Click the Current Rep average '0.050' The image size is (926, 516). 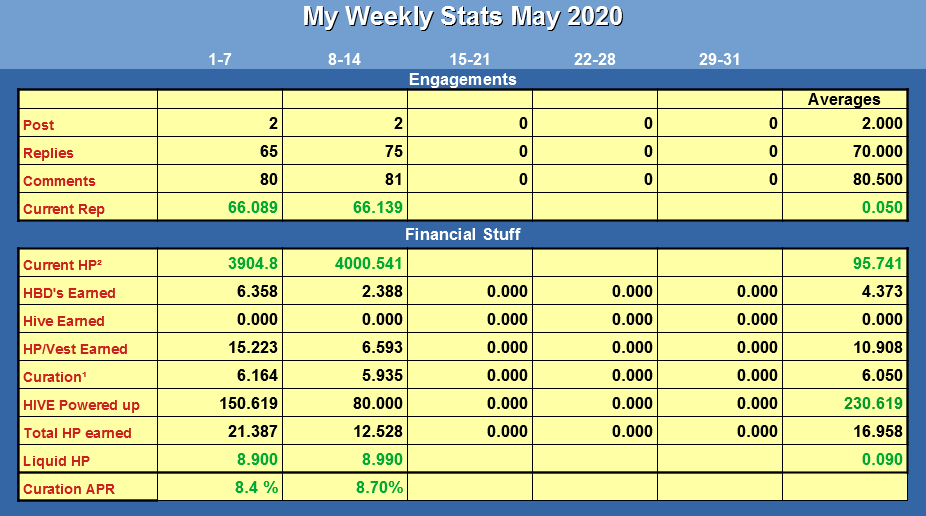[x=882, y=207]
